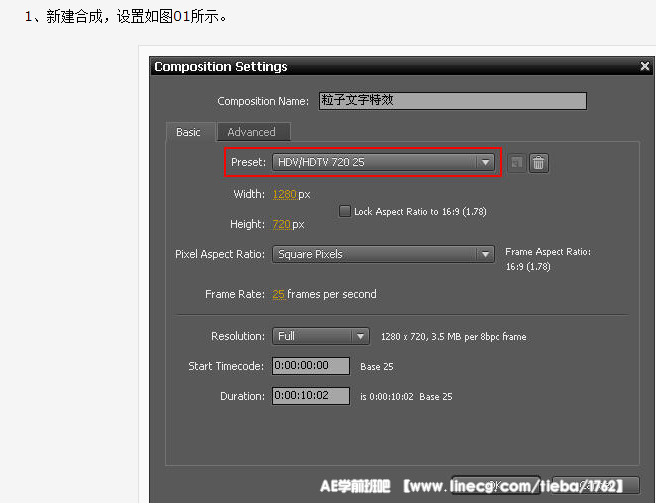
Task: Switch to the Advanced tab
Action: pyautogui.click(x=252, y=132)
